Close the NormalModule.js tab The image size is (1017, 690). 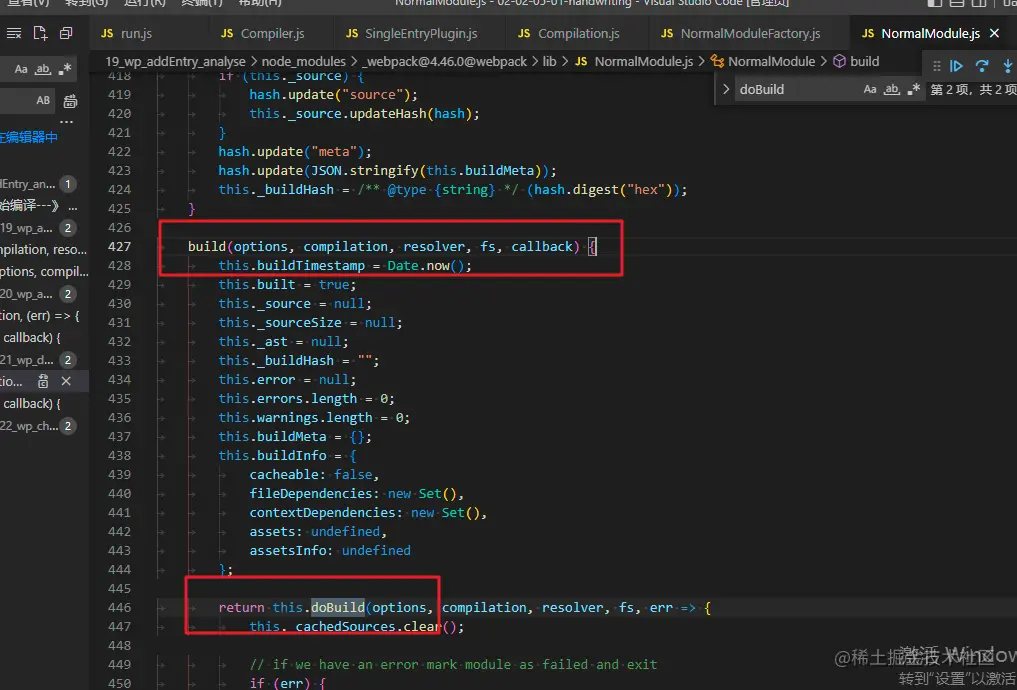(x=994, y=34)
